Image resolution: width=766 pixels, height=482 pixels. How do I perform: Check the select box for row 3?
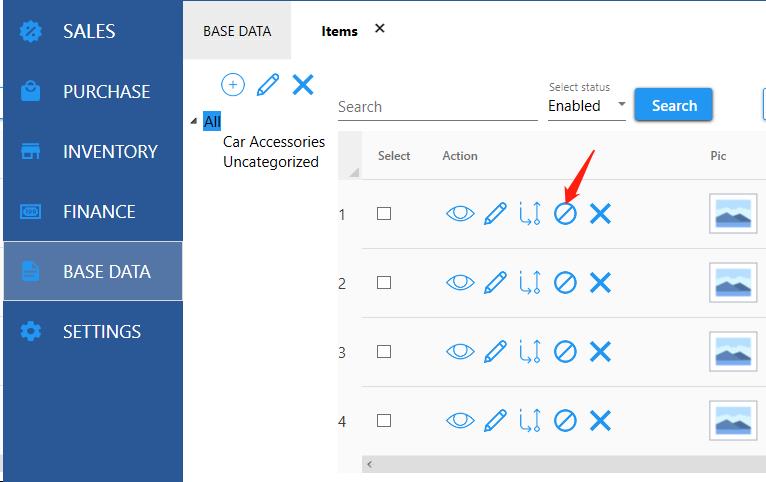tap(384, 352)
